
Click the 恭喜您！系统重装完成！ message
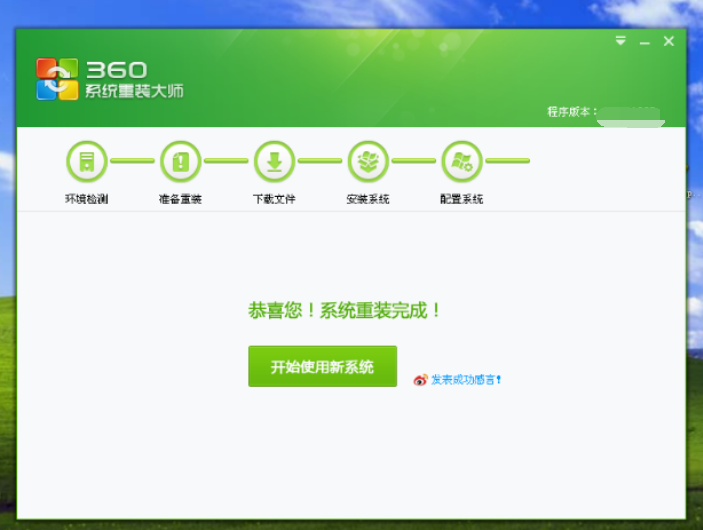345,311
